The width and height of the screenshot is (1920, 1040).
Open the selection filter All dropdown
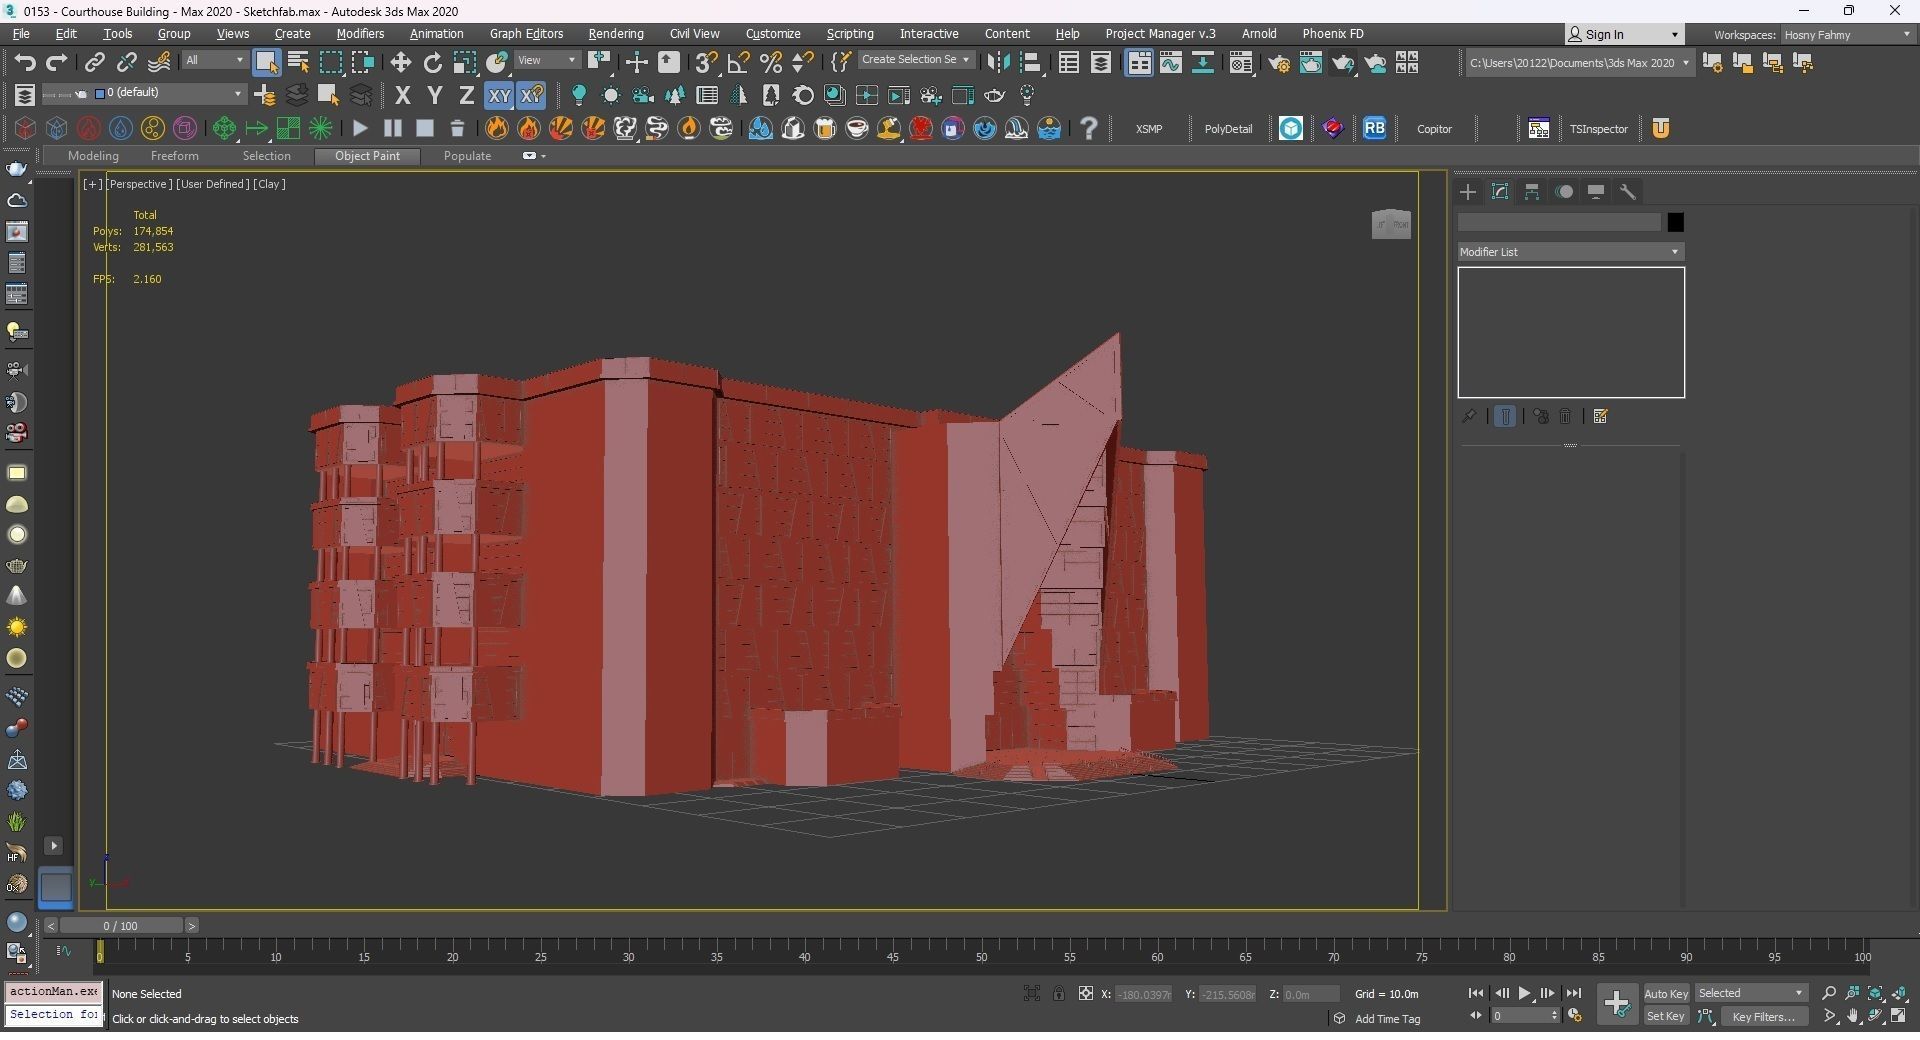click(x=214, y=61)
